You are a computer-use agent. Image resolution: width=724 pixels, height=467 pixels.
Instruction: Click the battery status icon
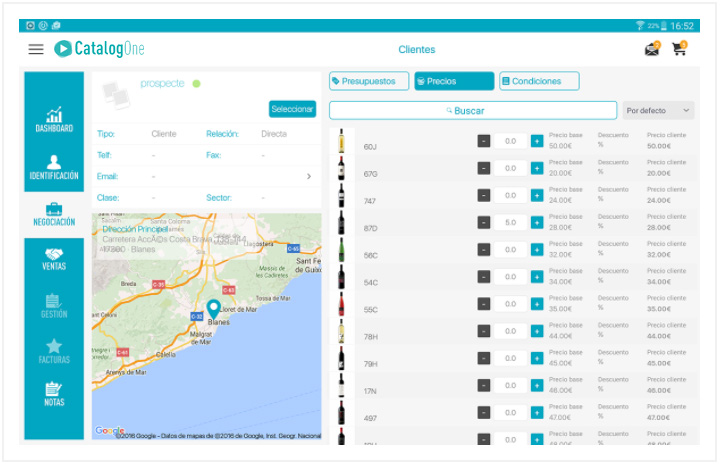pyautogui.click(x=664, y=26)
